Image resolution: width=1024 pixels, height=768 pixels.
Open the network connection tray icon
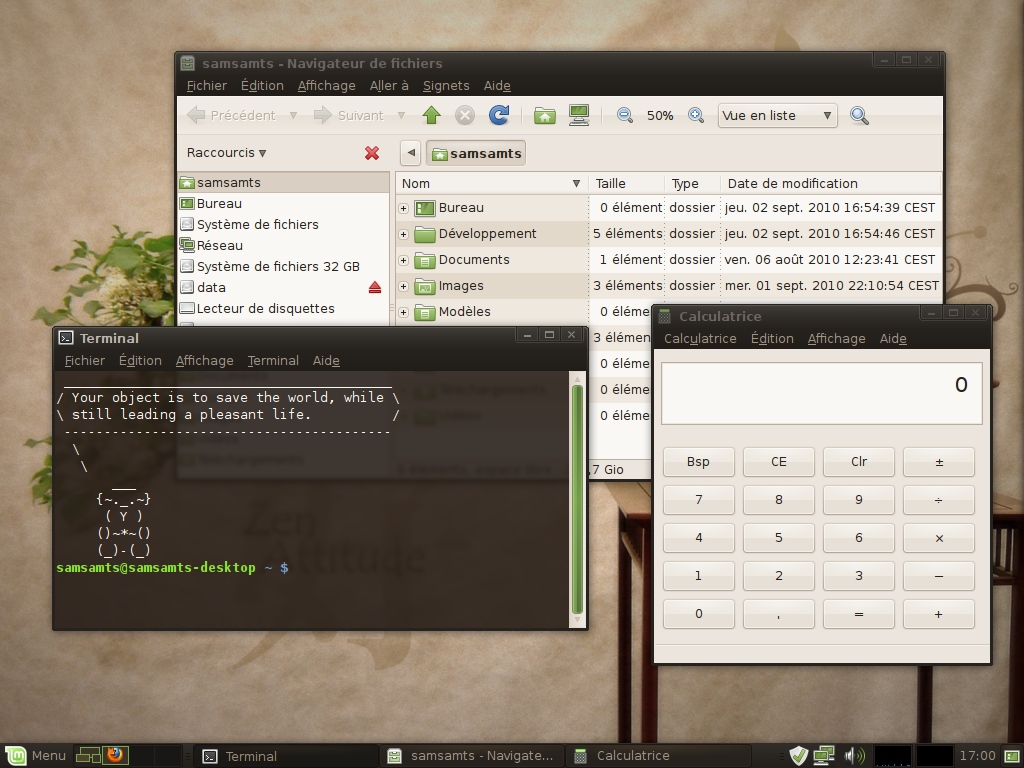tap(824, 756)
